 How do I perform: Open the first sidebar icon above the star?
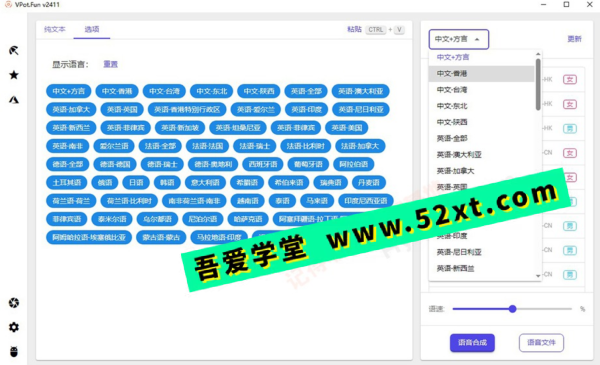click(14, 51)
